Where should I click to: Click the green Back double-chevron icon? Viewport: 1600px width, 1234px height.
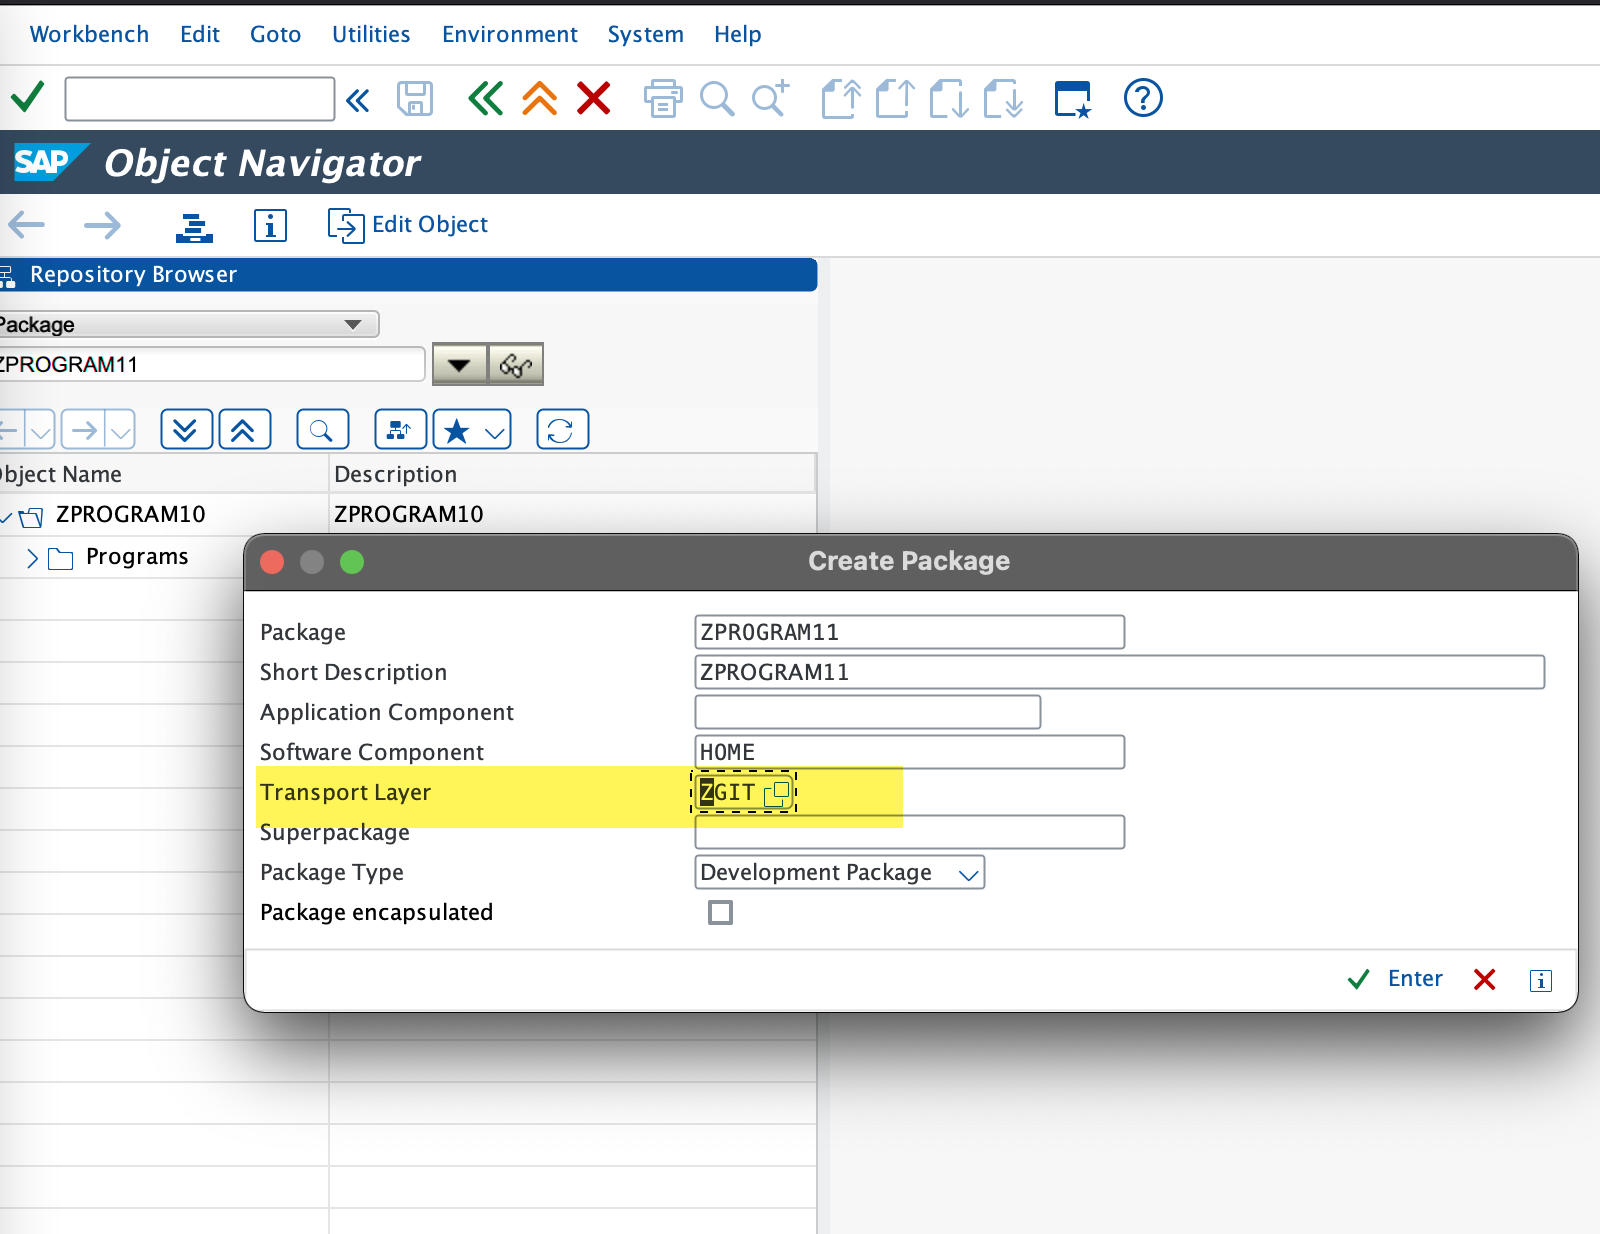coord(486,98)
